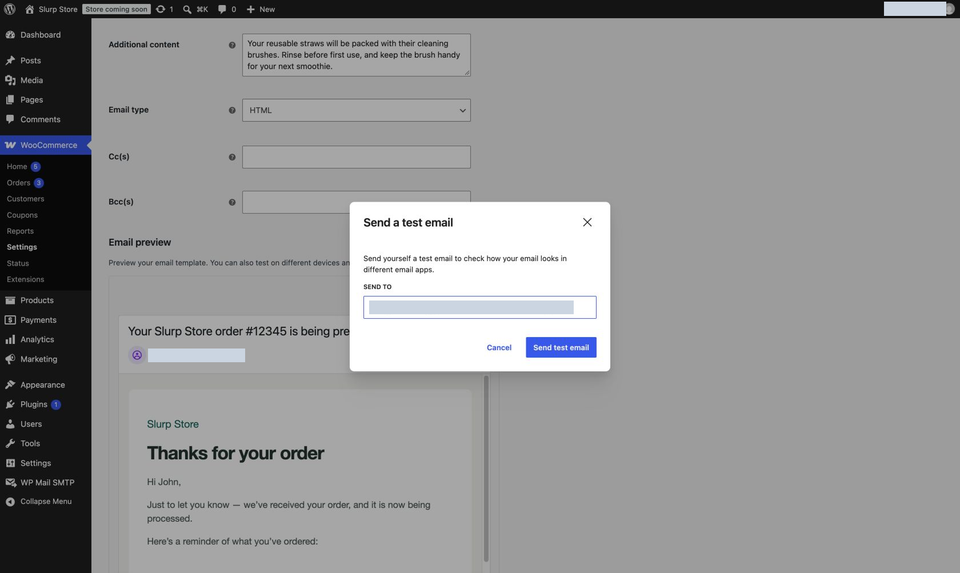
Task: Click the sender avatar icon in preview
Action: click(137, 355)
